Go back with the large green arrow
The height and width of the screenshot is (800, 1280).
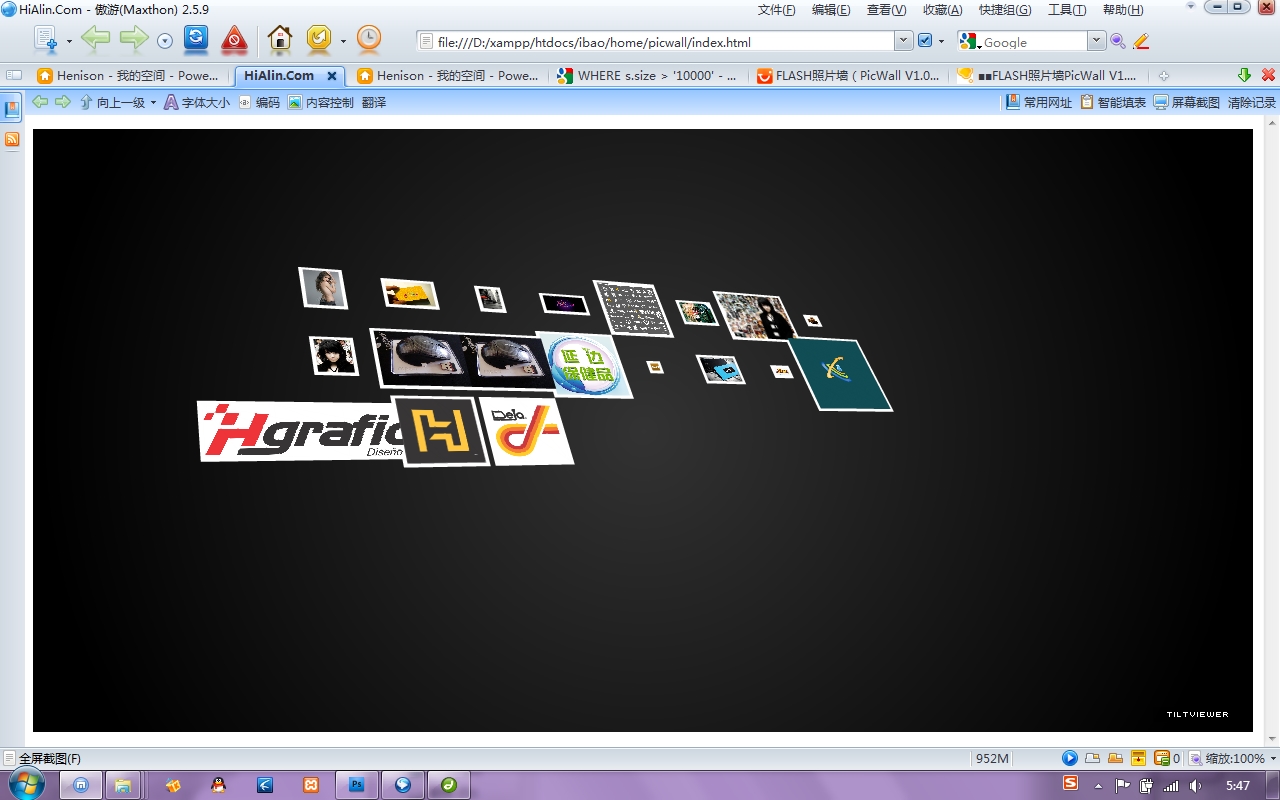(x=95, y=39)
